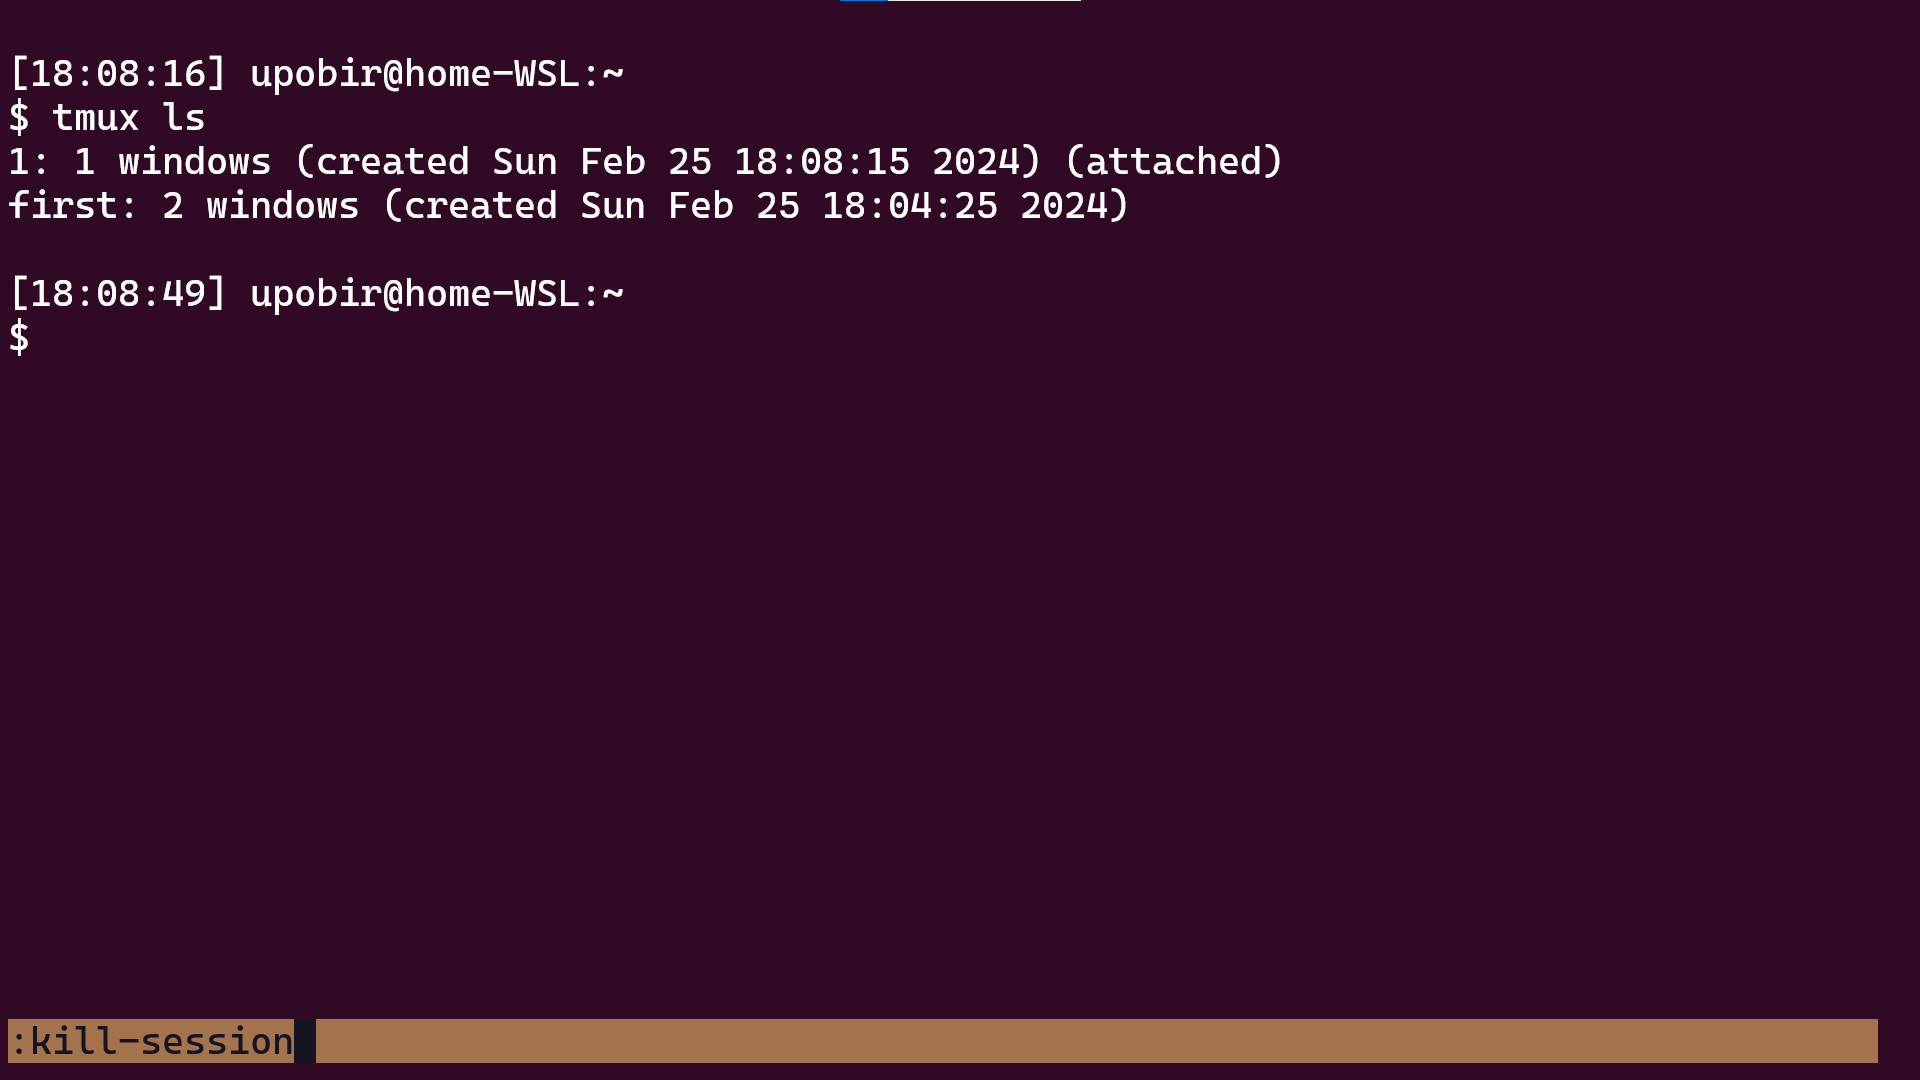Click the [18:08:16] timestamp
This screenshot has height=1080, width=1920.
tap(118, 74)
